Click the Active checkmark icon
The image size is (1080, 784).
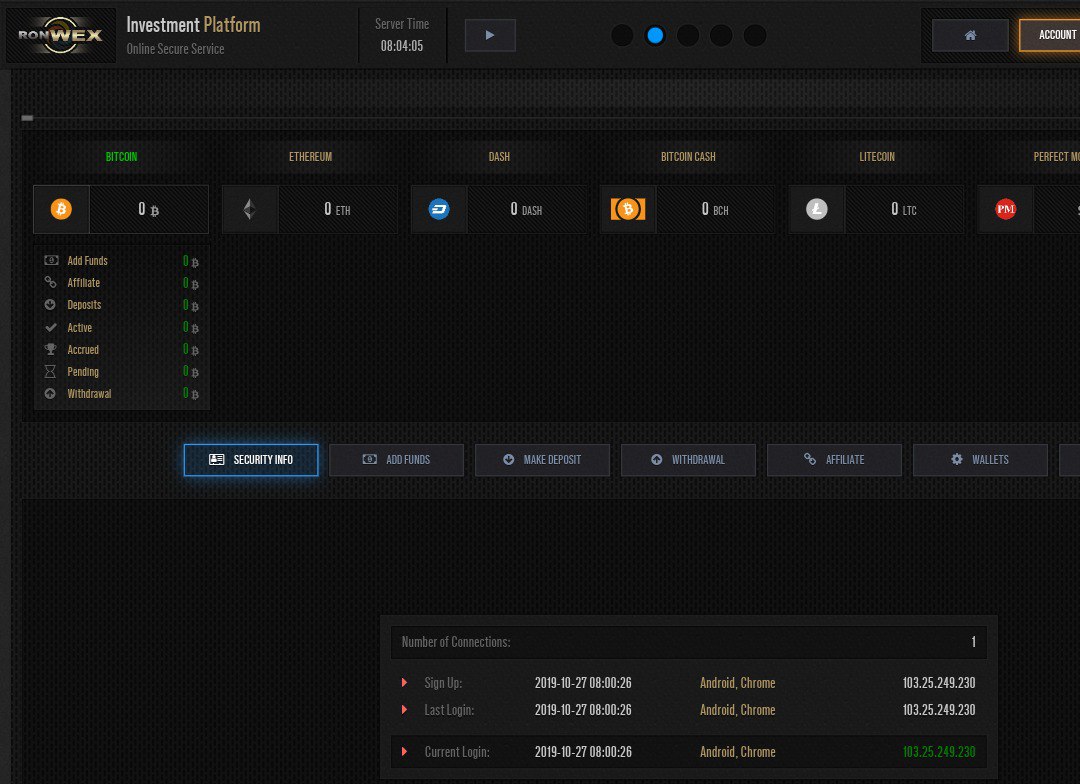pos(50,327)
